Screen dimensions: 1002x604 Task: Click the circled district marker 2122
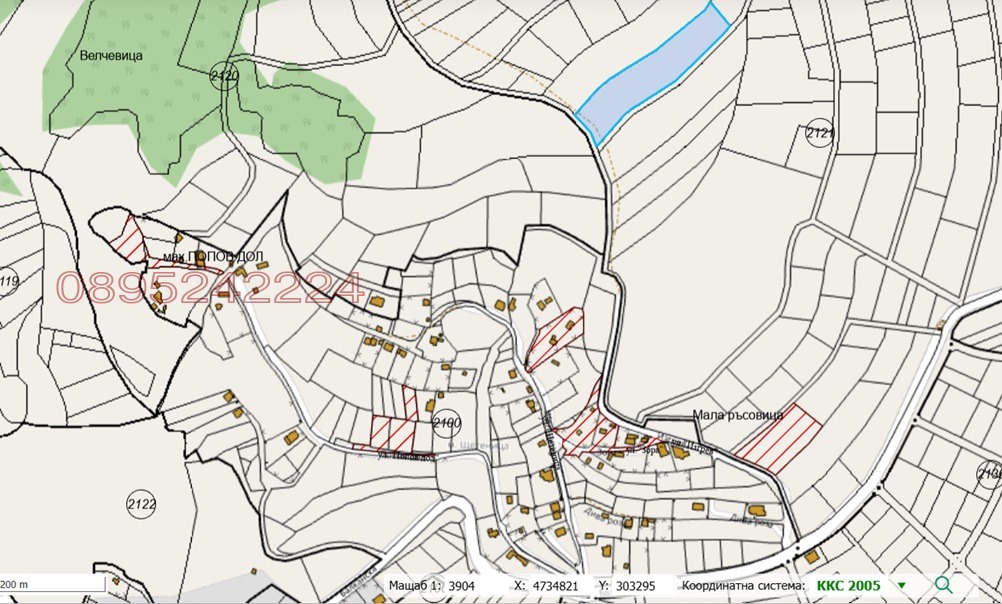pyautogui.click(x=141, y=504)
